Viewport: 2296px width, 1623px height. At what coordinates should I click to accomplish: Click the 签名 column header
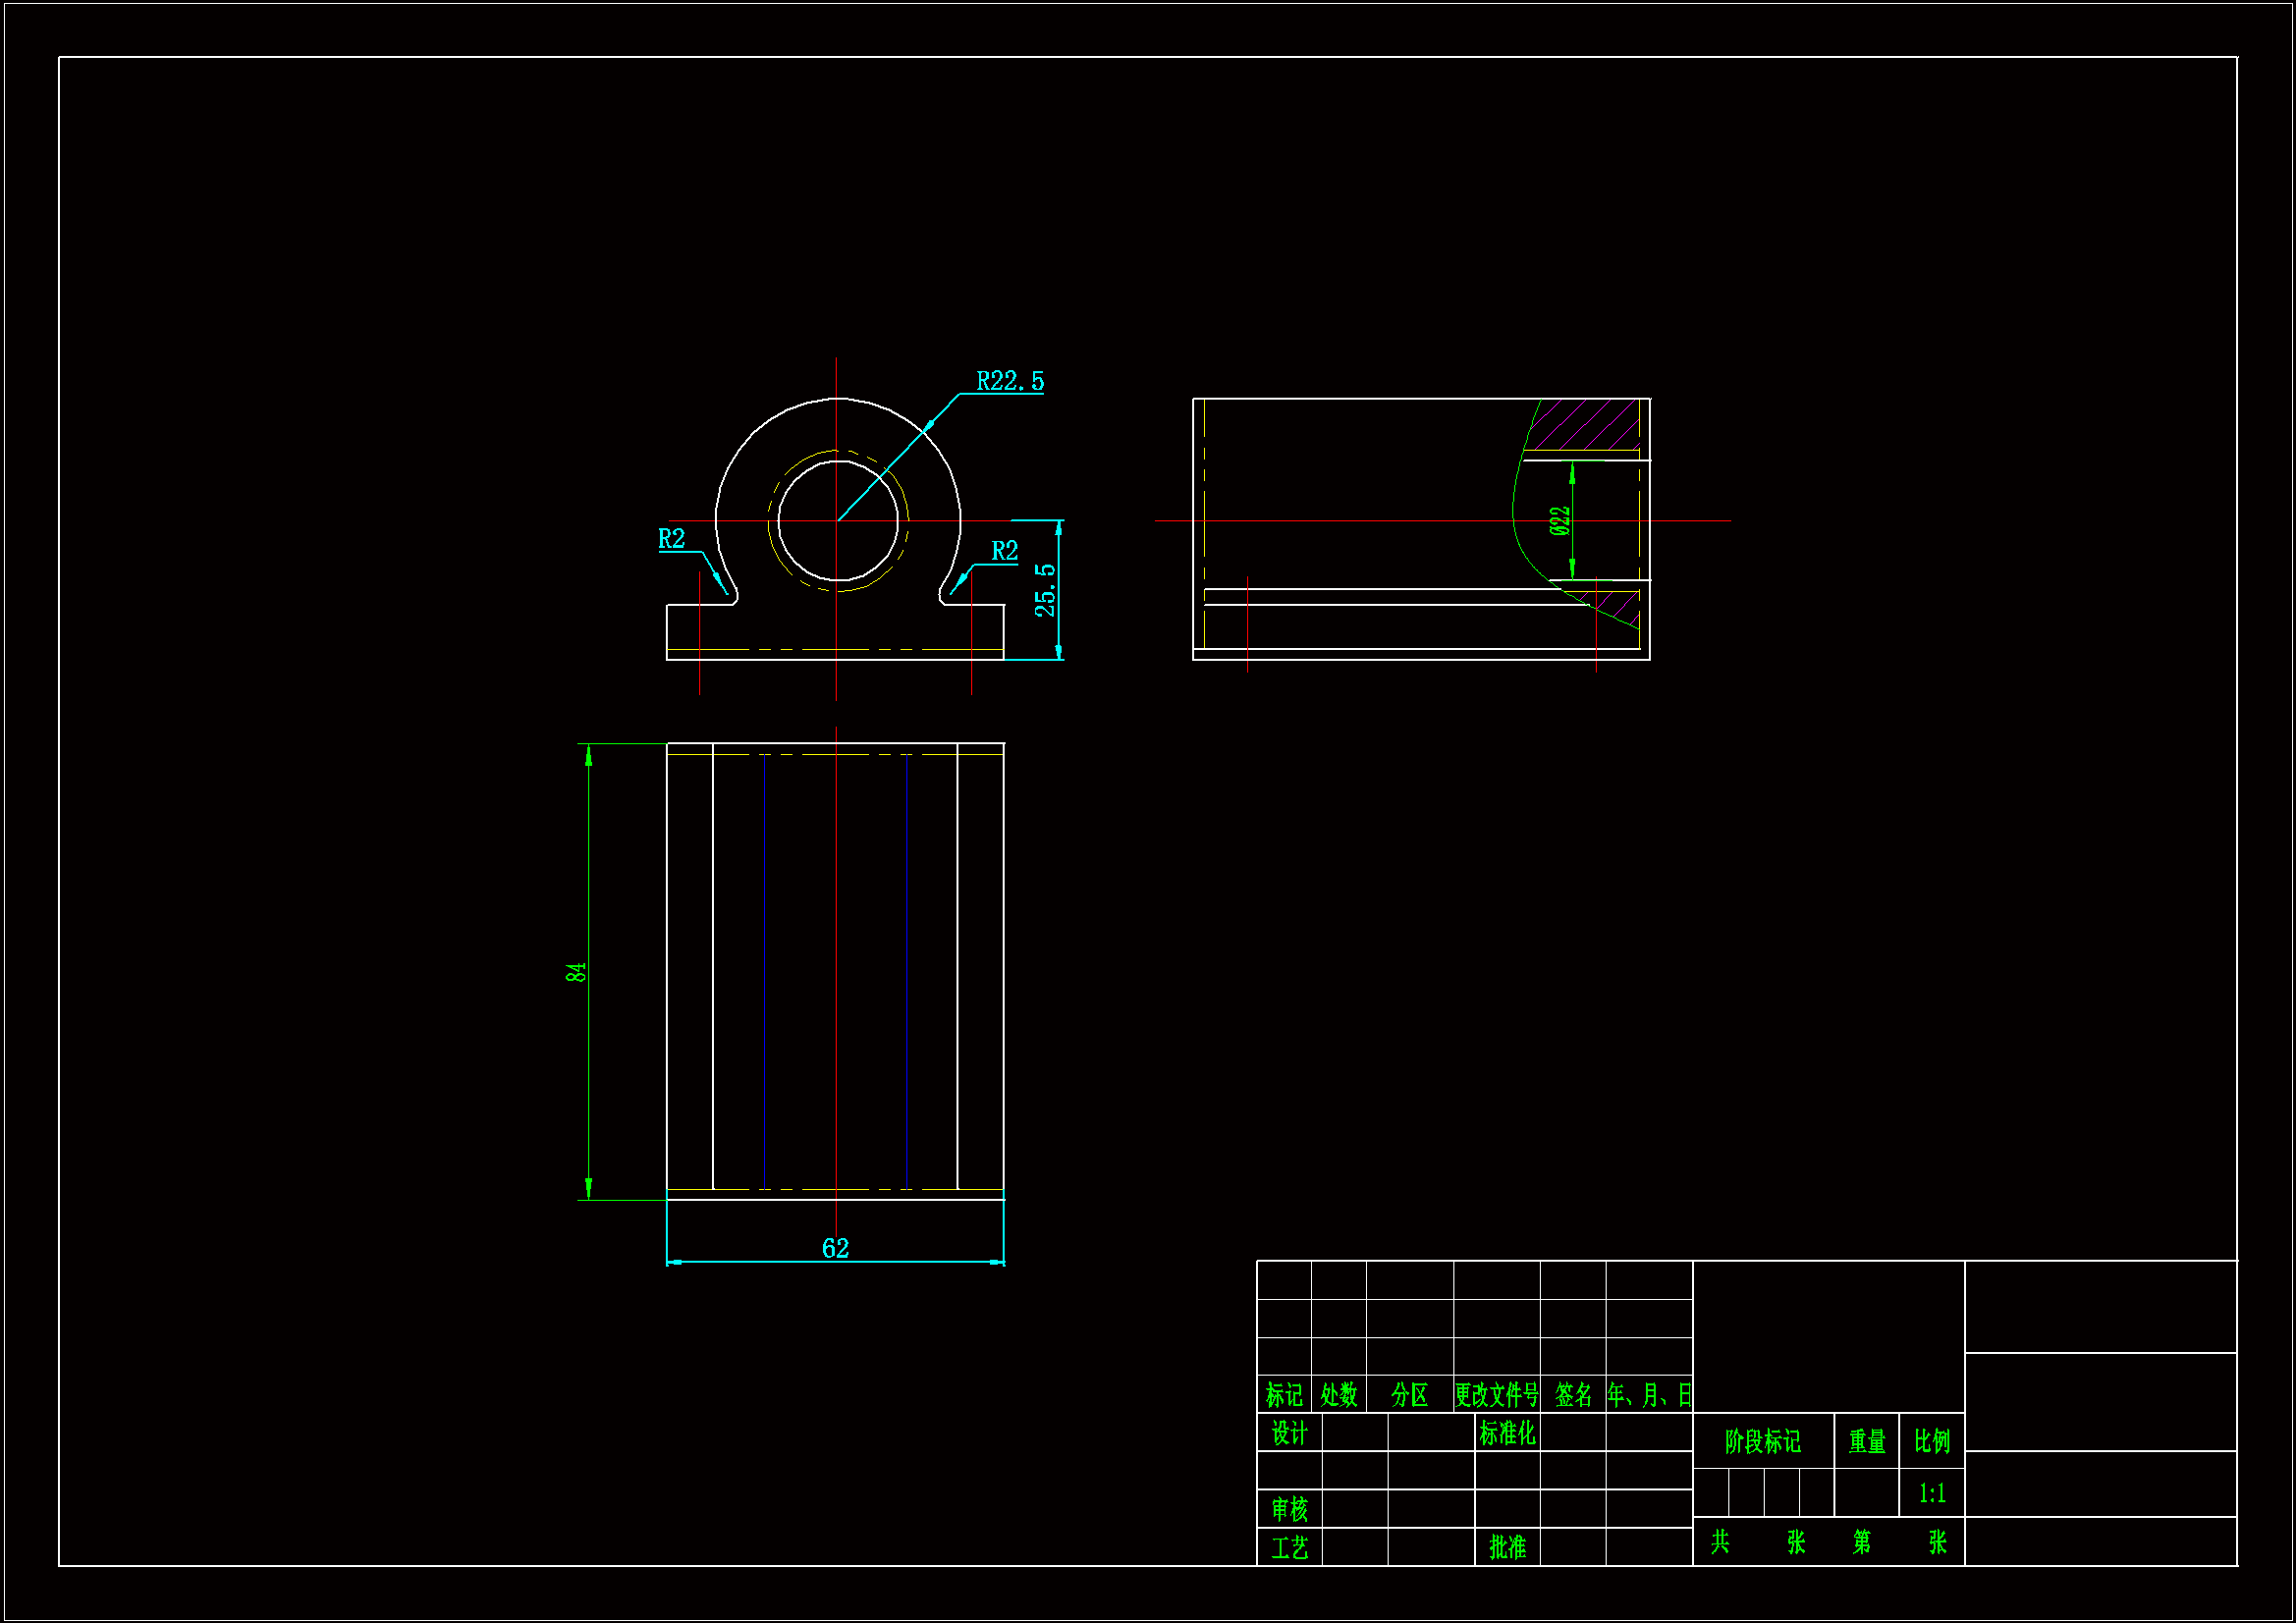[1573, 1395]
